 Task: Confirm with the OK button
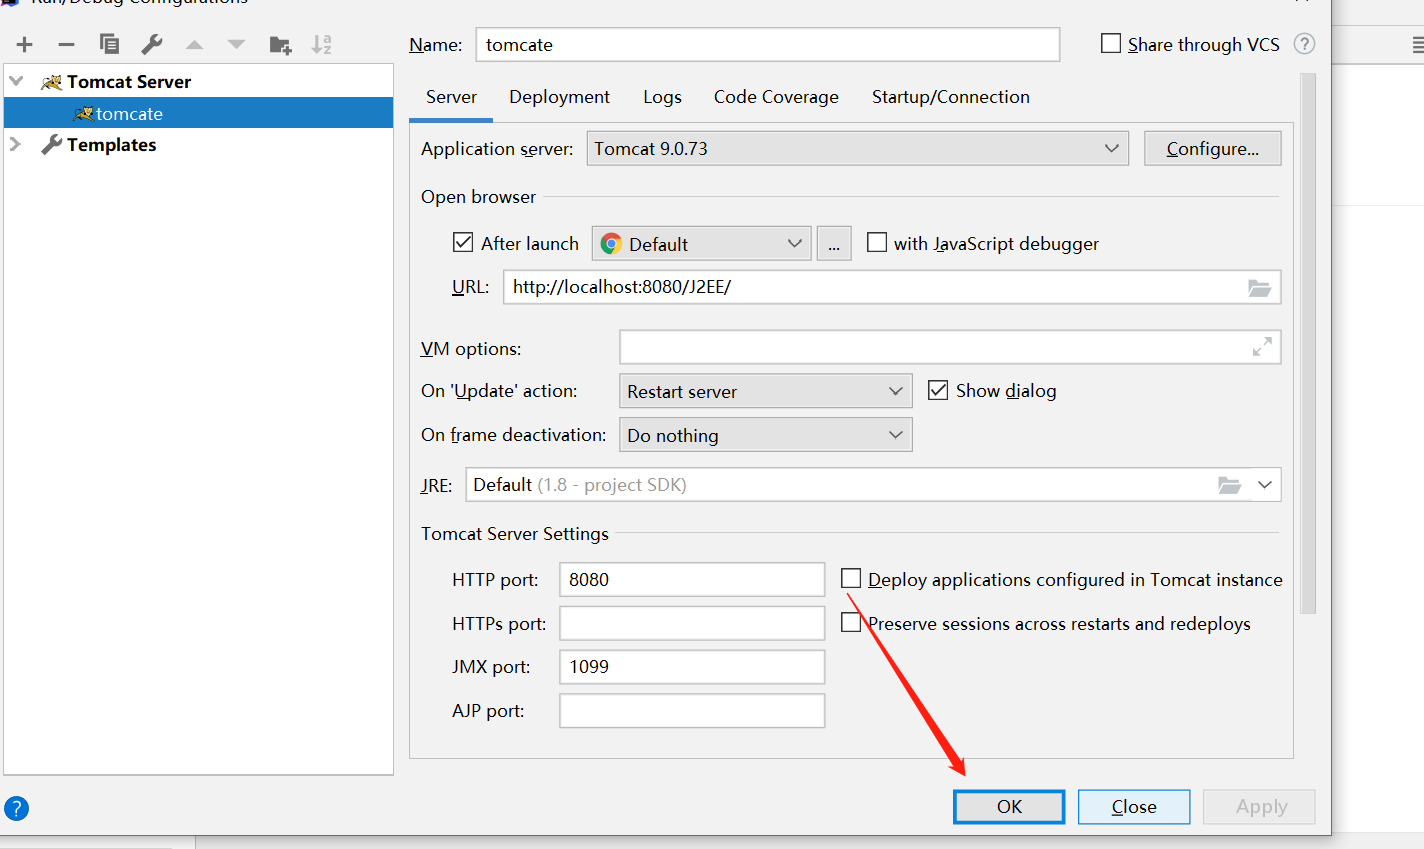click(x=1009, y=807)
